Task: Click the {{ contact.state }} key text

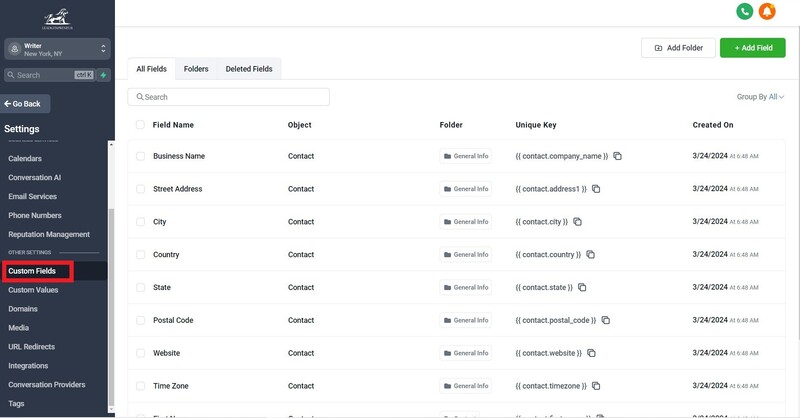Action: 544,287
